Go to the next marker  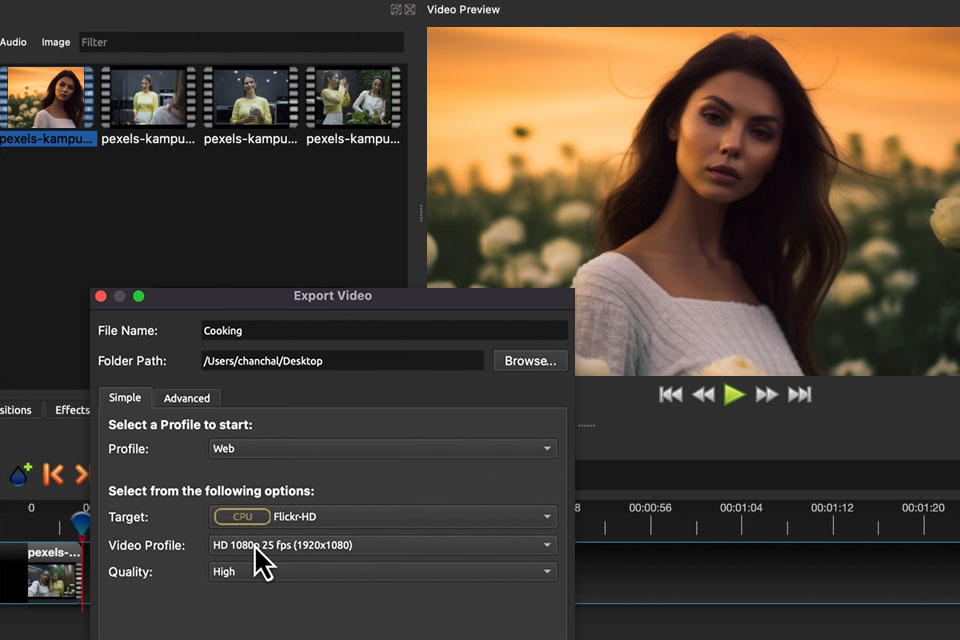pos(82,474)
